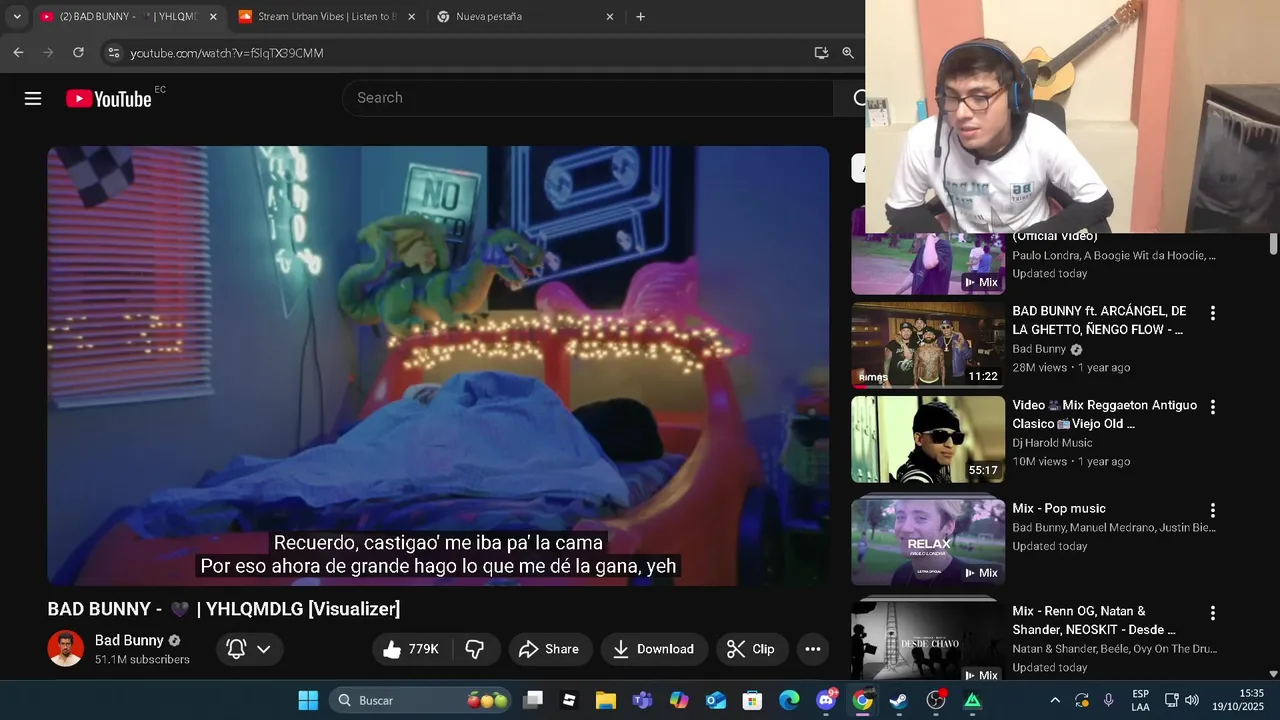Click the YouTube search input field
The height and width of the screenshot is (720, 1280).
[590, 98]
